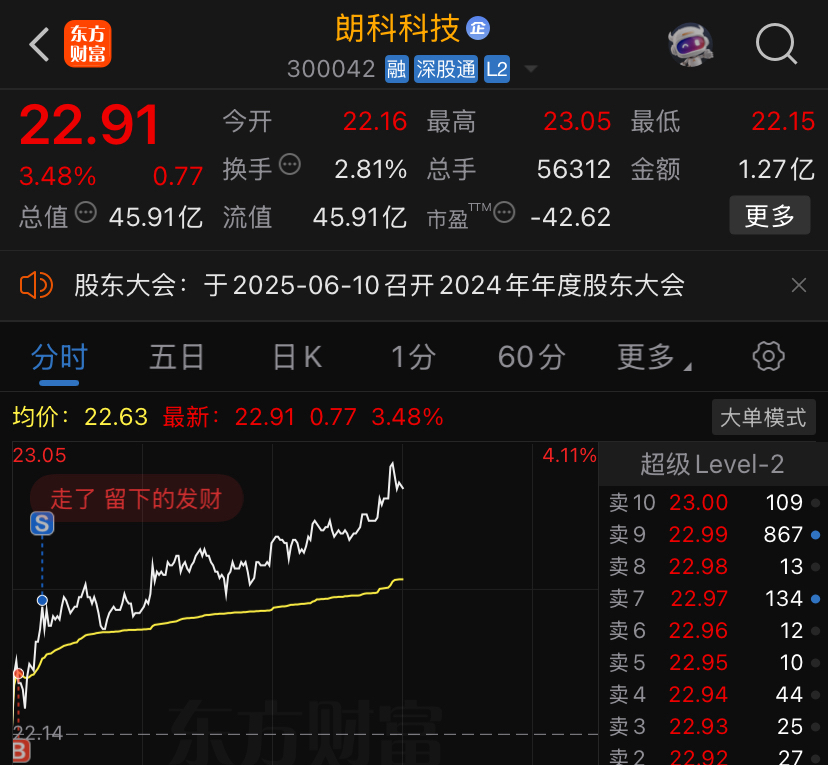This screenshot has width=828, height=765.
Task: Open the 超级Level-2 header
Action: coord(712,465)
